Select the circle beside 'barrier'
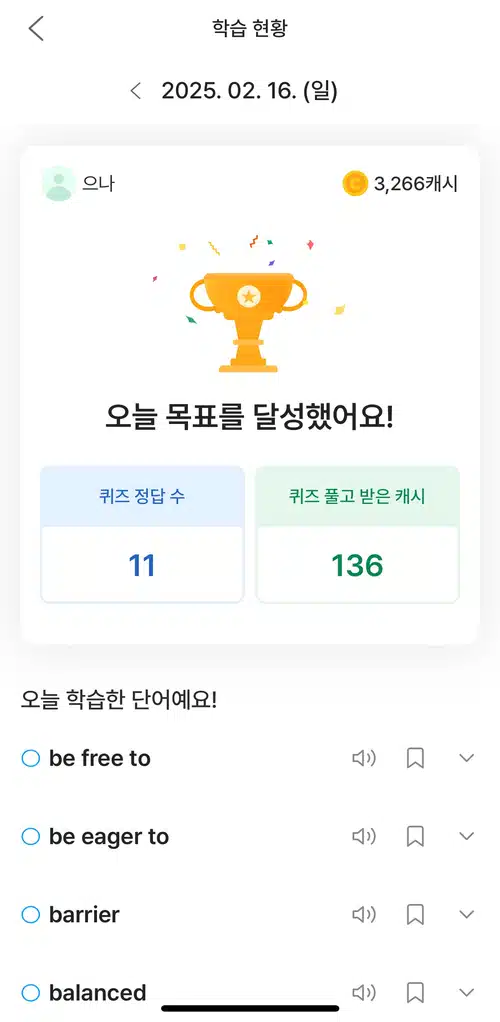The width and height of the screenshot is (500, 1022). pyautogui.click(x=31, y=914)
